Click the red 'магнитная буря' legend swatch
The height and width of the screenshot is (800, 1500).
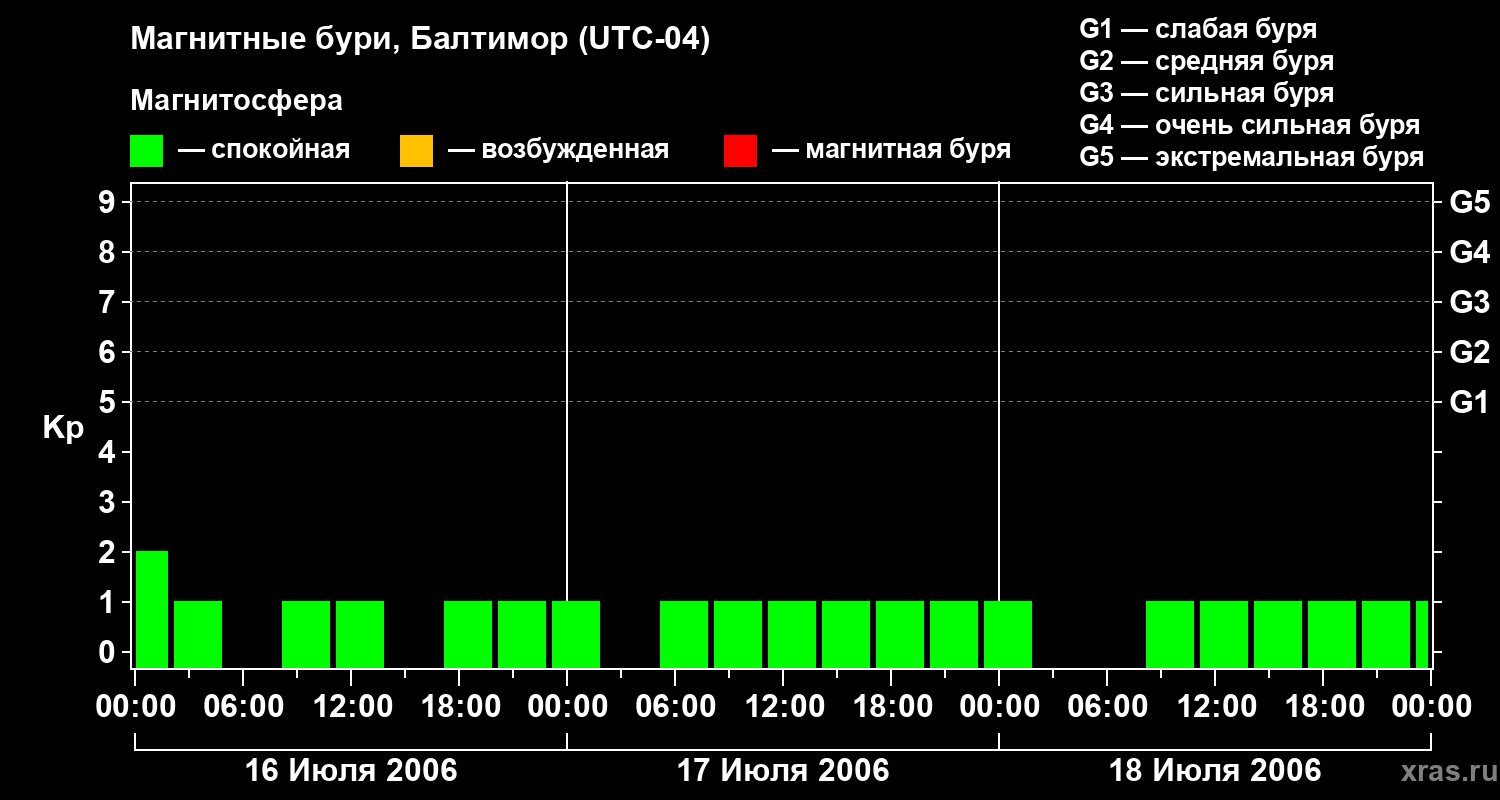pos(740,151)
